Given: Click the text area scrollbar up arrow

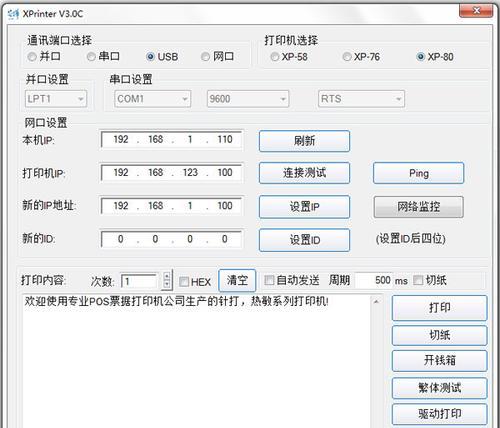Looking at the screenshot, I should pyautogui.click(x=377, y=302).
